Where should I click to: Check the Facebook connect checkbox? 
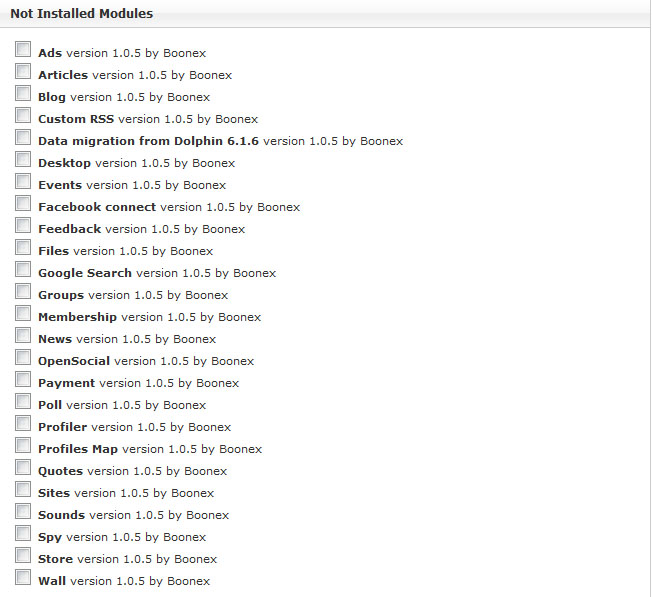(x=23, y=203)
